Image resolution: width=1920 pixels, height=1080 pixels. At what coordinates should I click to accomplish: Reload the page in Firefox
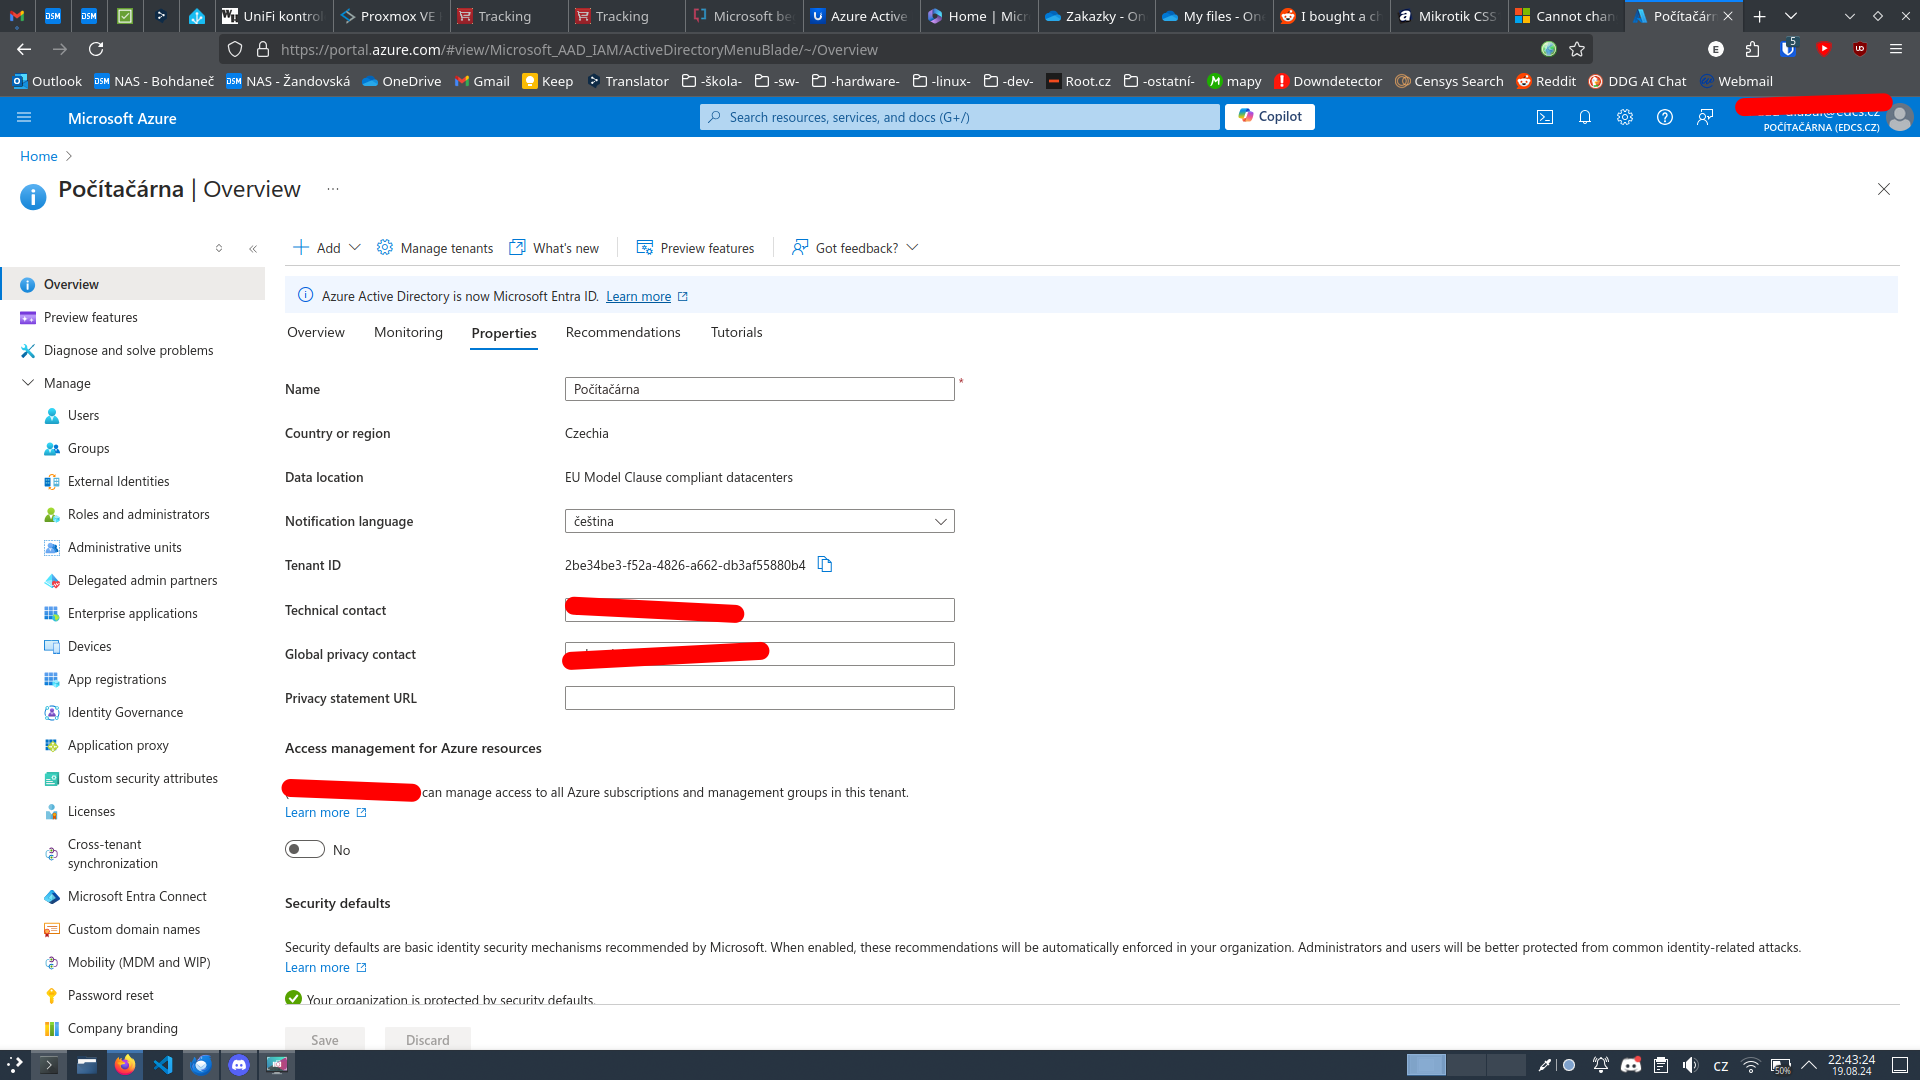click(x=96, y=49)
